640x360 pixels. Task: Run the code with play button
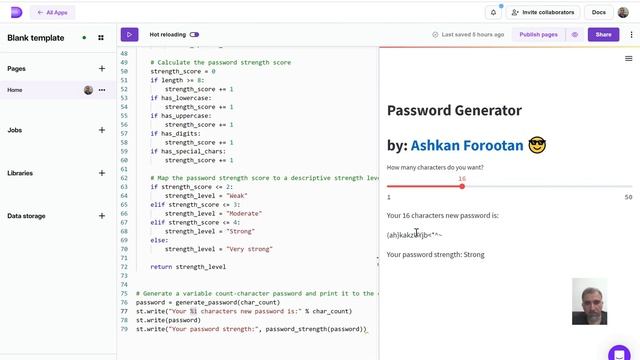click(x=129, y=35)
